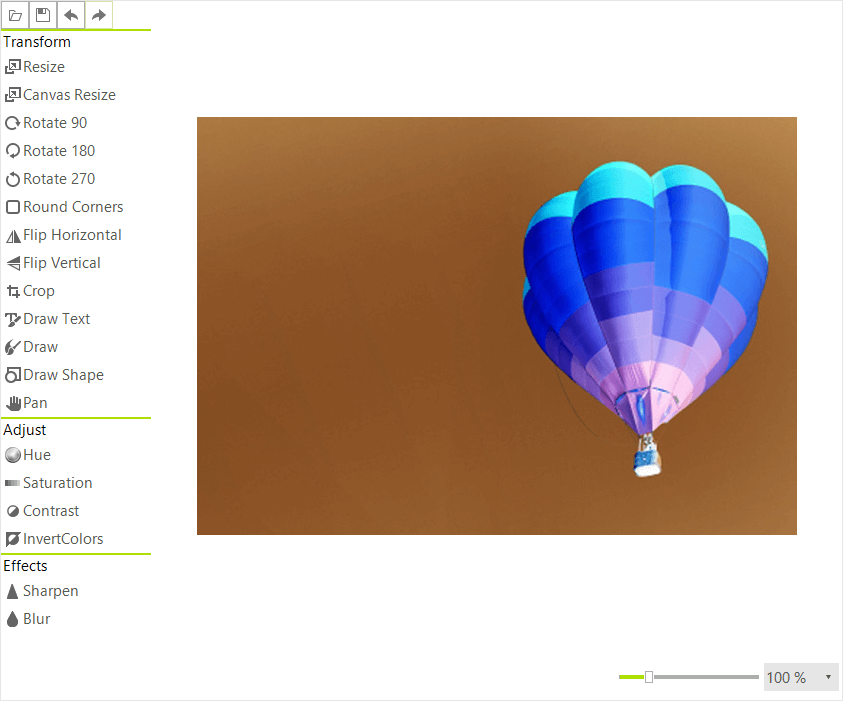Select the Draw tool

pos(40,346)
